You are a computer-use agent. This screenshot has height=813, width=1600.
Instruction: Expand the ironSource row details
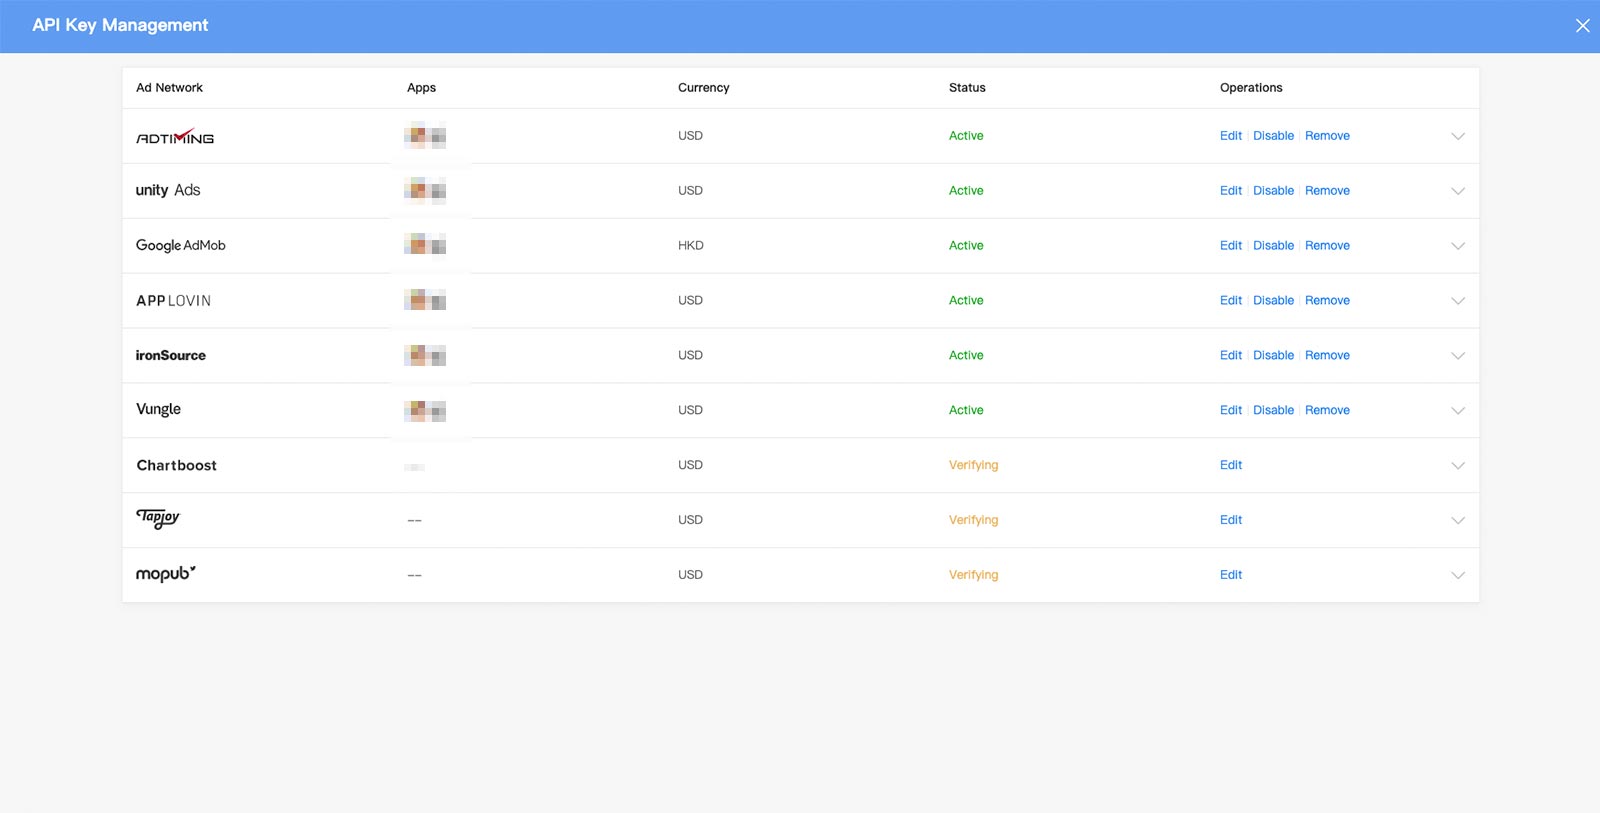coord(1458,356)
